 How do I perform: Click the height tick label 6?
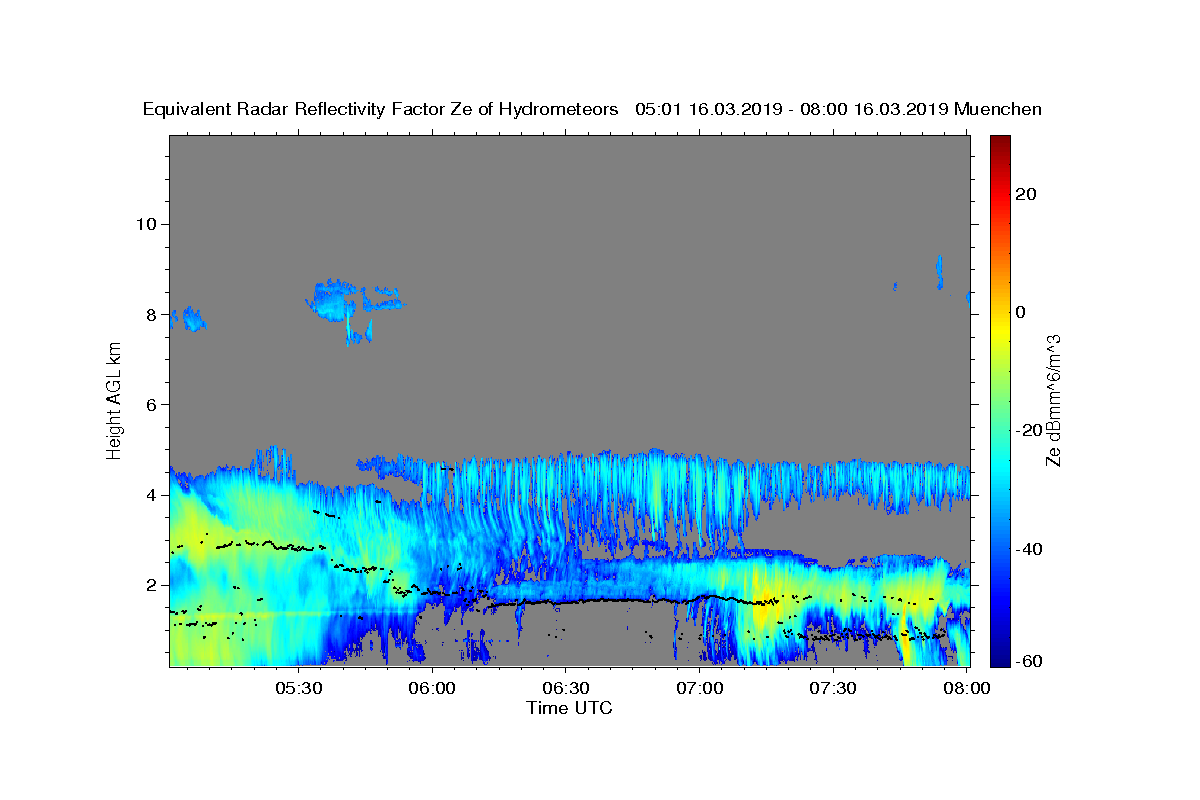point(151,405)
